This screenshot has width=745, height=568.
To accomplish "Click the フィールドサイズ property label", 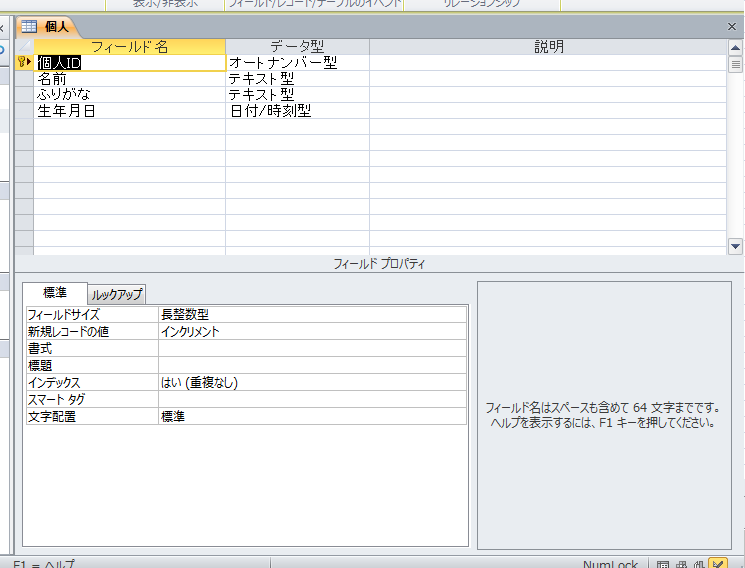I will (92, 315).
